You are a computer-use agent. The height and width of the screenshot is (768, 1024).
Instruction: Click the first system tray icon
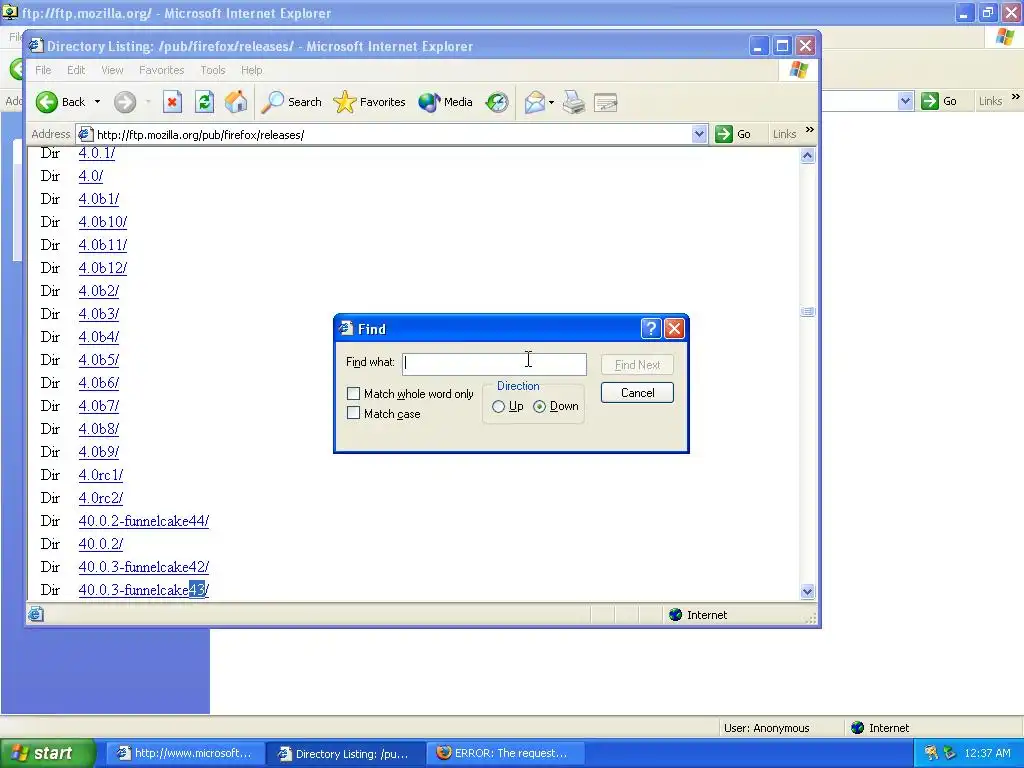[x=932, y=753]
